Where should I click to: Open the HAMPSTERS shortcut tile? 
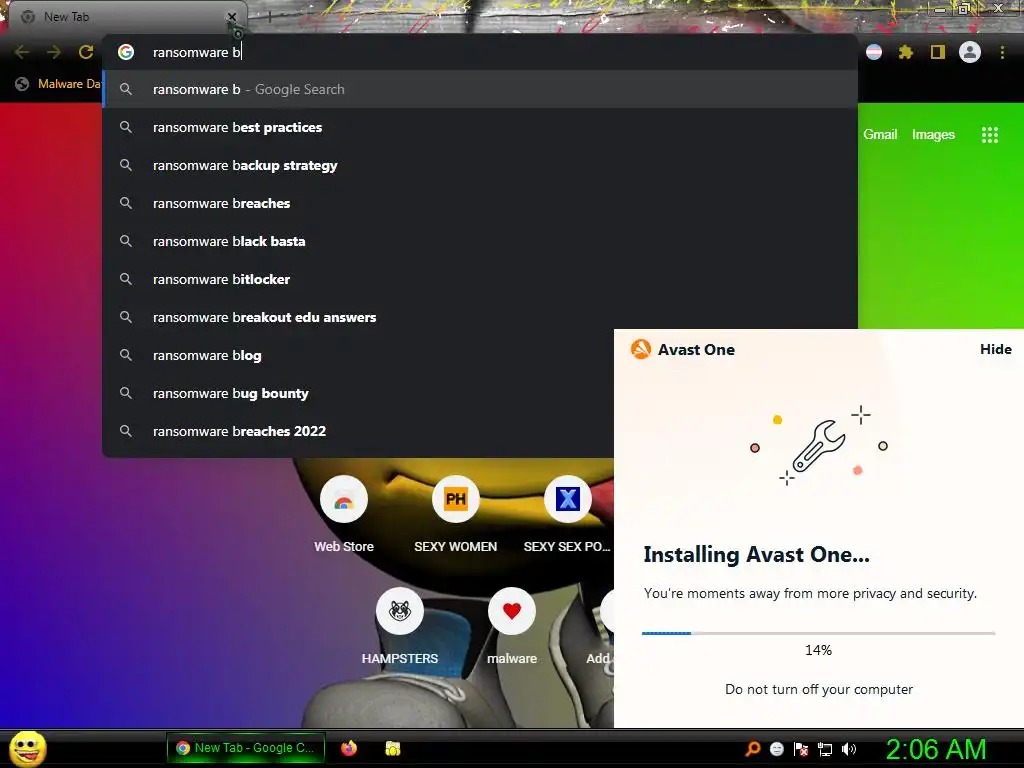tap(400, 627)
